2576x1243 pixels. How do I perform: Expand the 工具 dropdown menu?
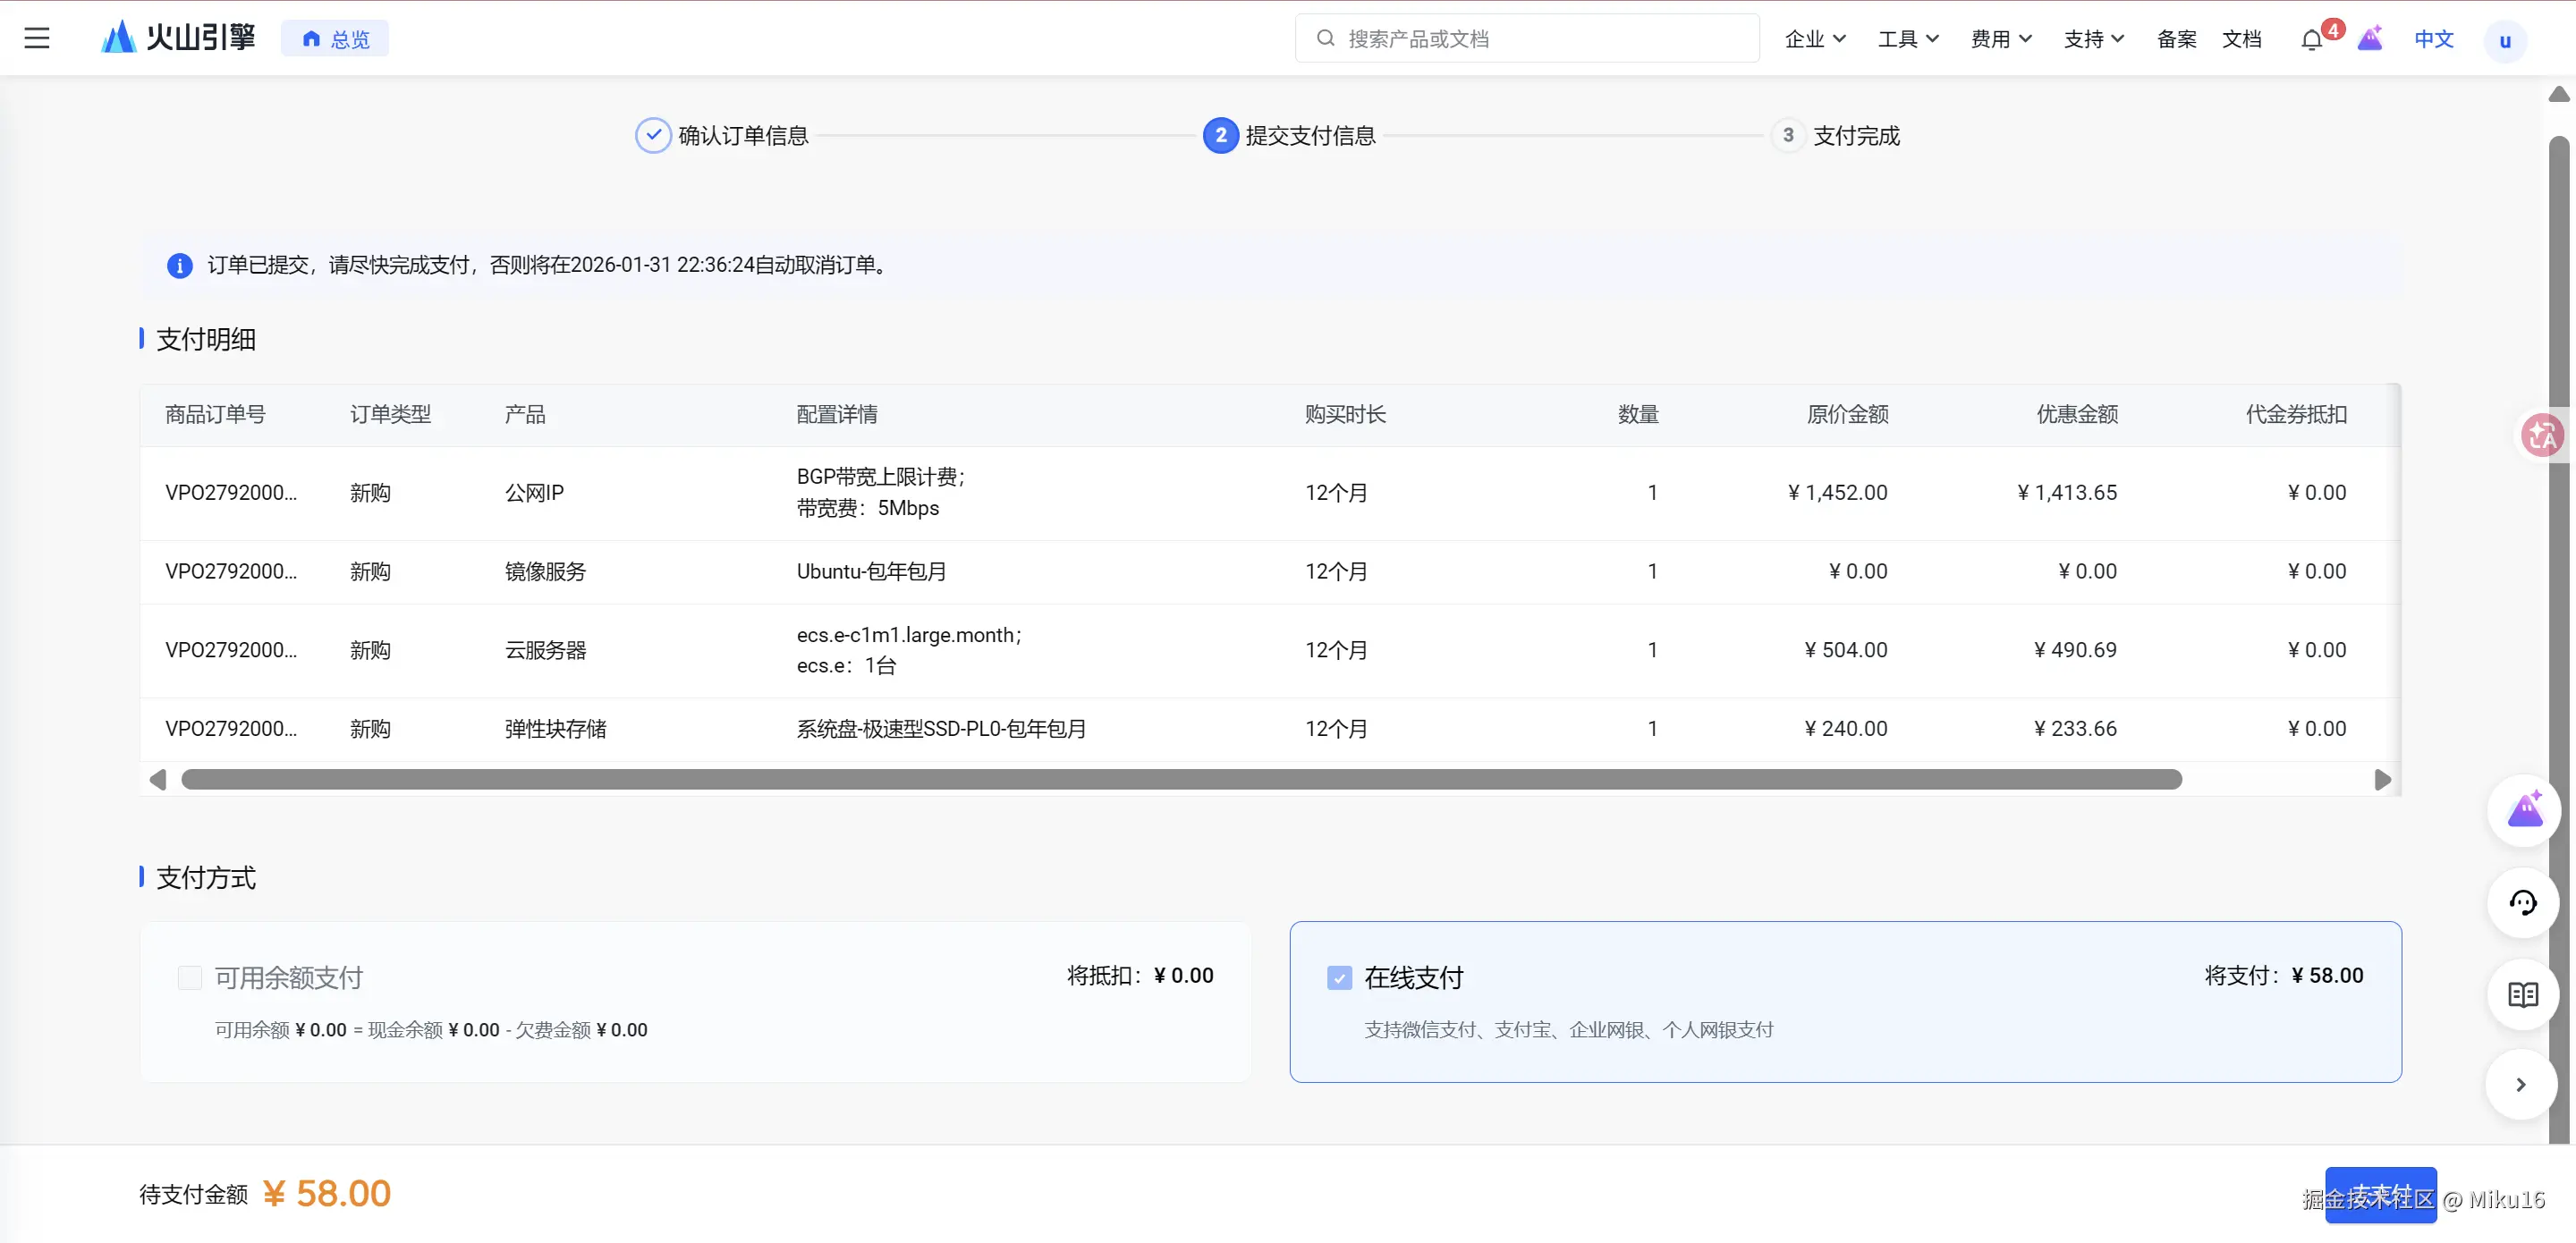coord(1908,39)
